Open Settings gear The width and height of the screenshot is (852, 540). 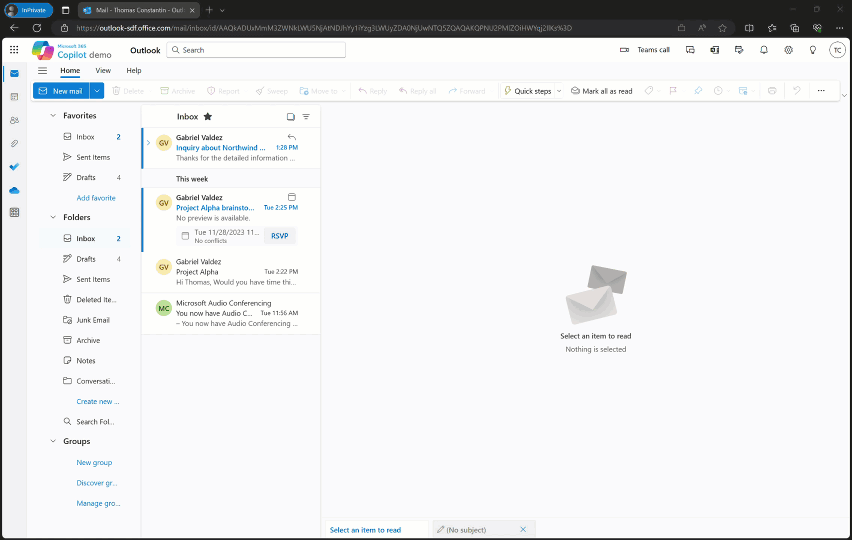tap(788, 50)
